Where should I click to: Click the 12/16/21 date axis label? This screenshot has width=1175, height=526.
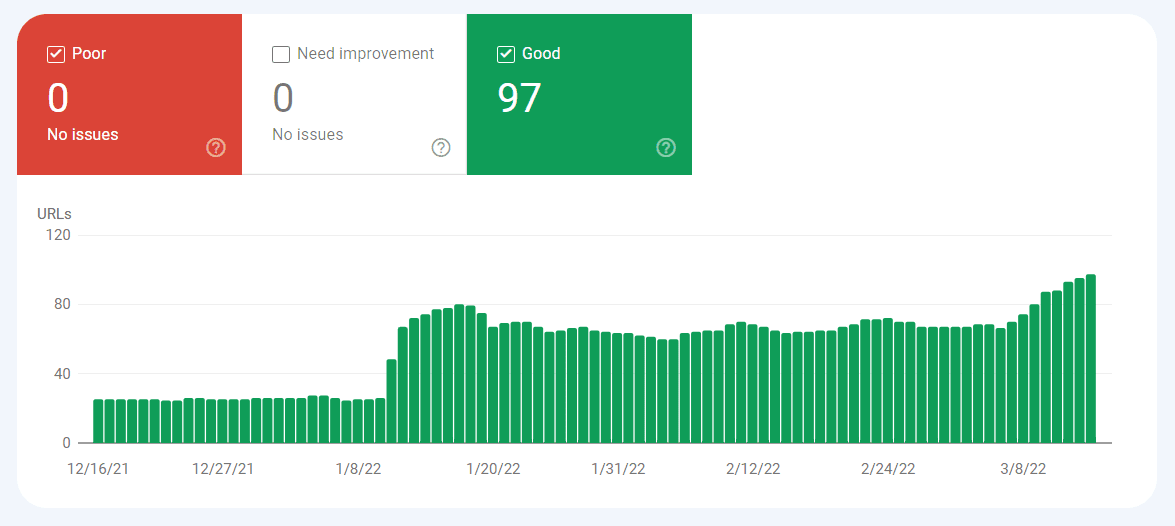click(x=98, y=469)
